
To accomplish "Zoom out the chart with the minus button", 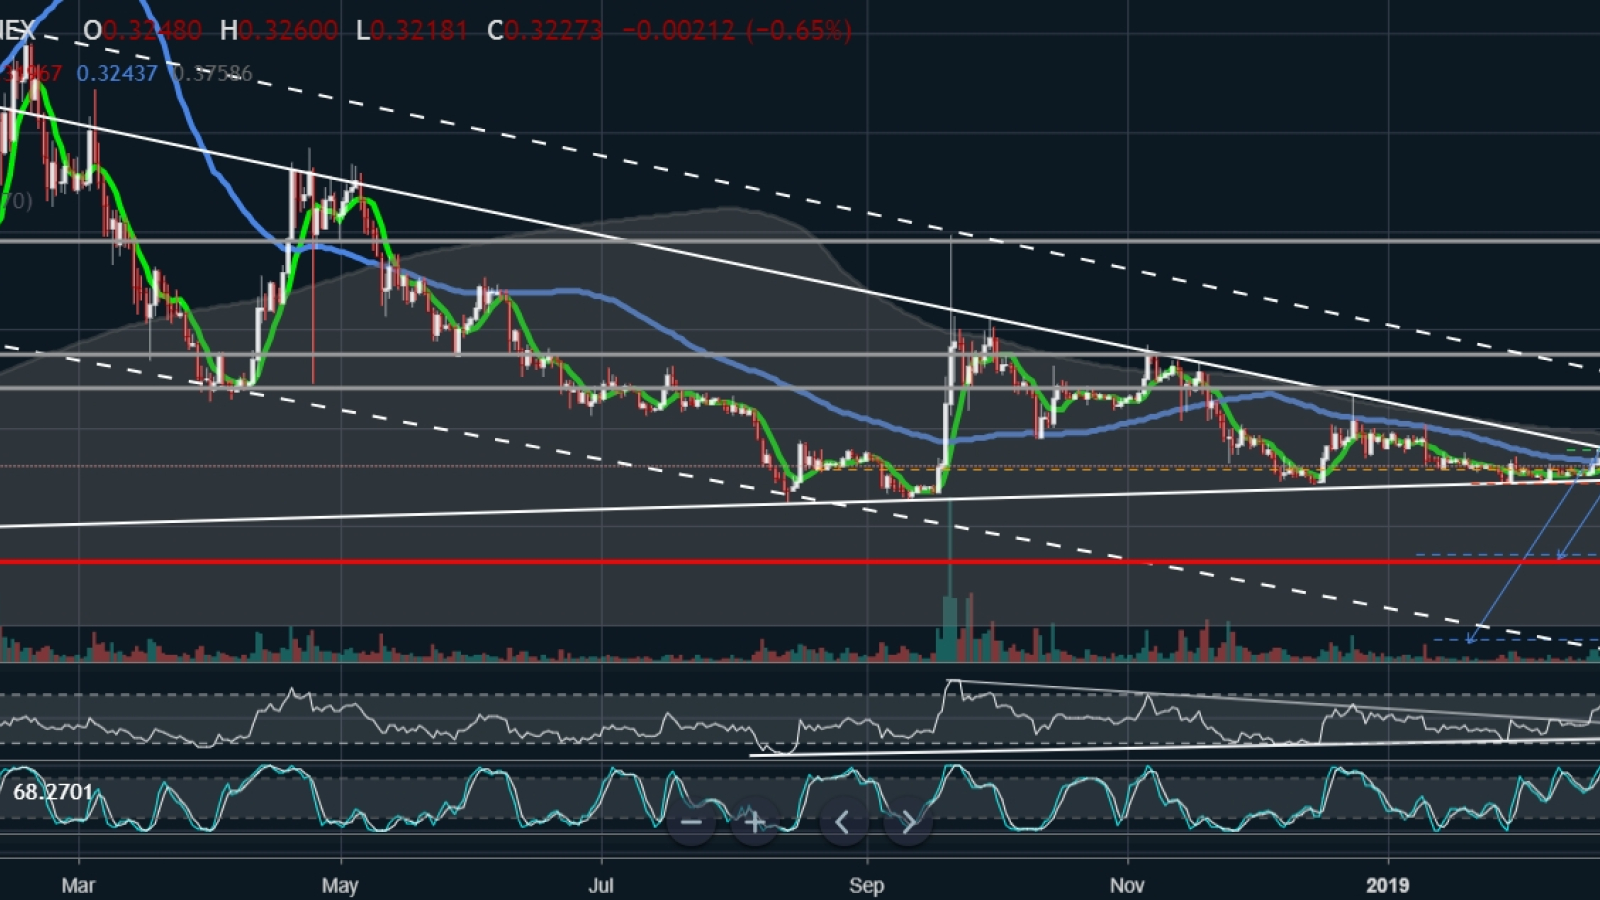I will coord(691,823).
